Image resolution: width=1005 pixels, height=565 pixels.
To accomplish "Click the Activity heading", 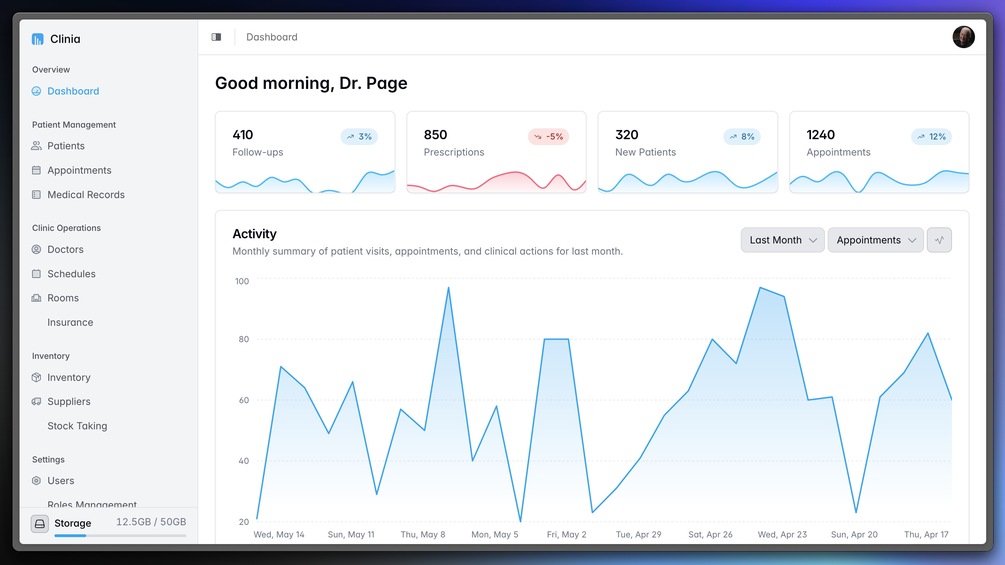I will (x=254, y=234).
